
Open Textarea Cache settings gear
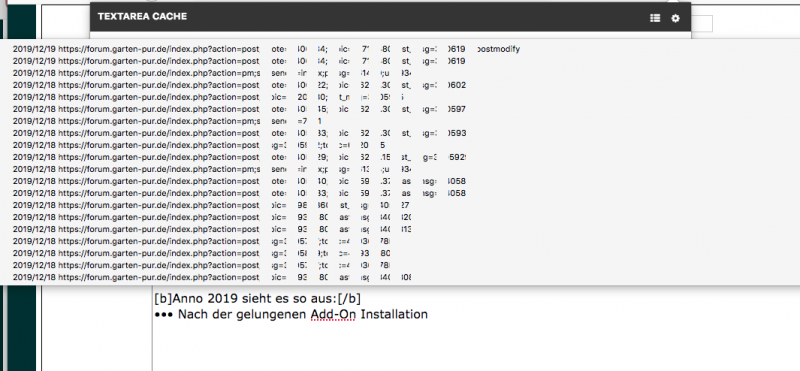(x=676, y=18)
